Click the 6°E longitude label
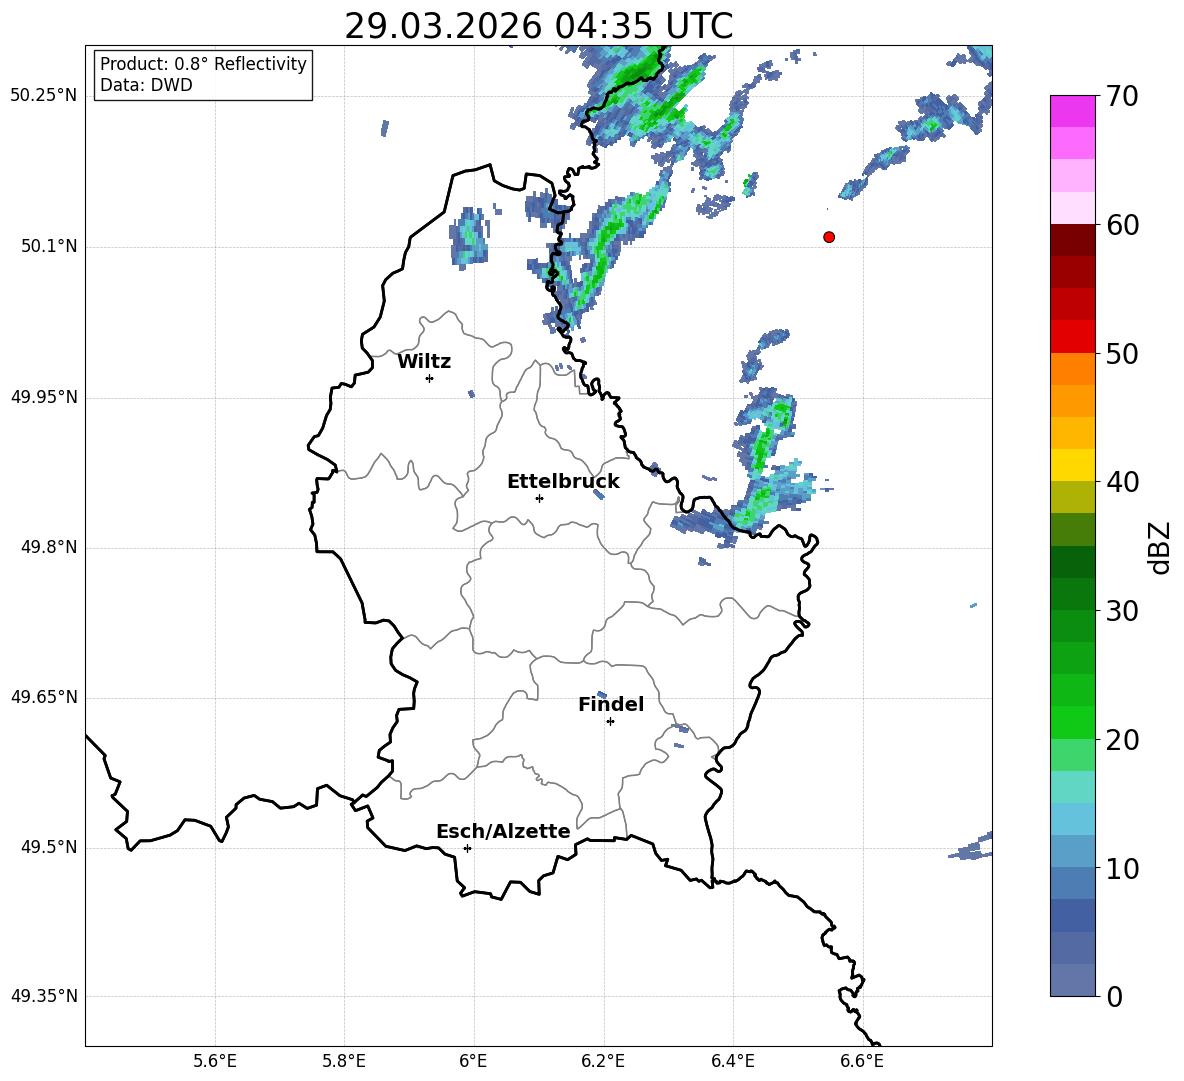 [x=473, y=1061]
